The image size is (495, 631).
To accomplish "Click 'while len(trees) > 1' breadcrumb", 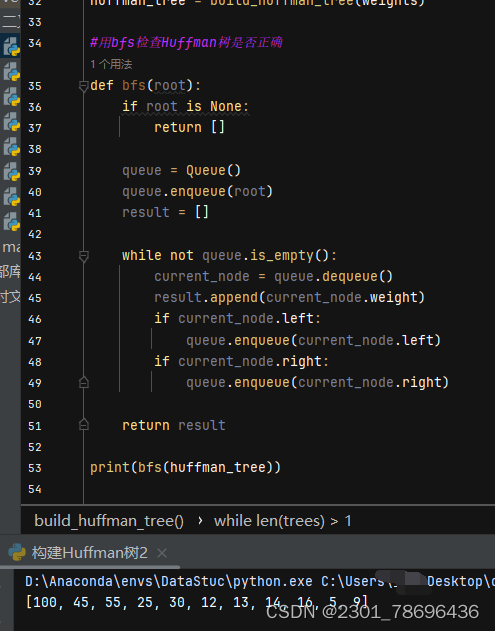I will (283, 521).
